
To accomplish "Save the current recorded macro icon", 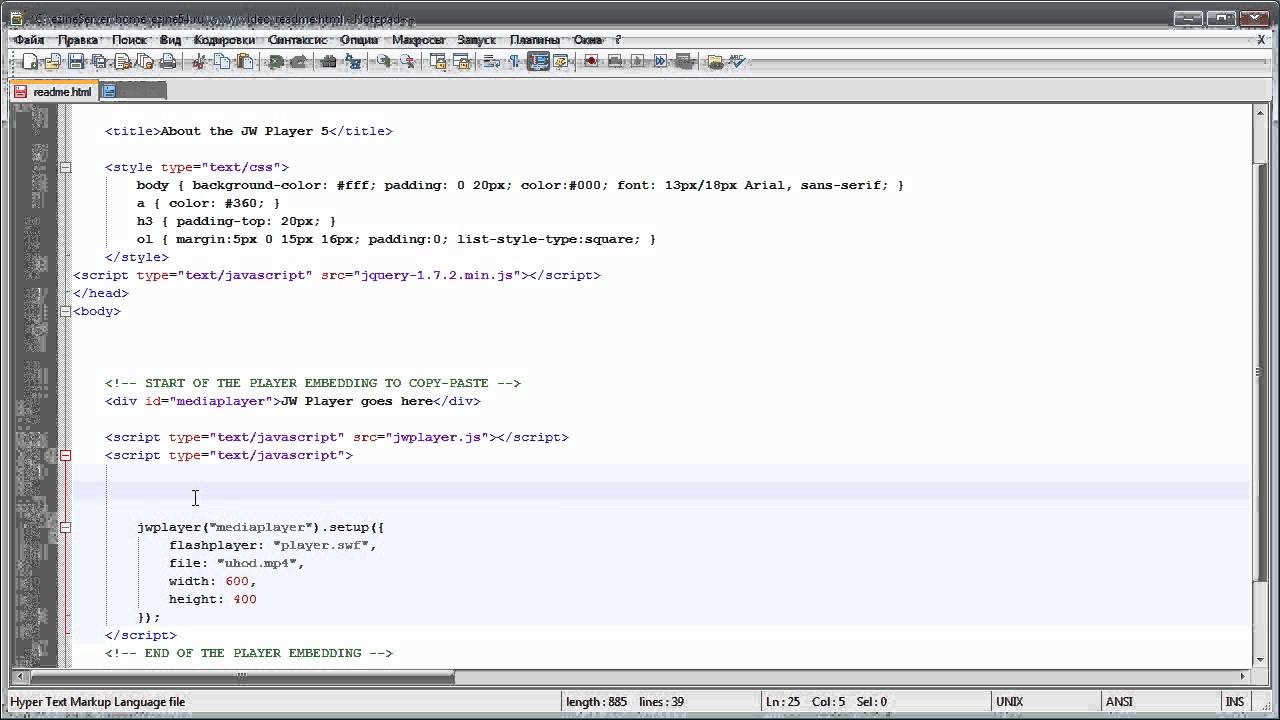I will [x=684, y=62].
